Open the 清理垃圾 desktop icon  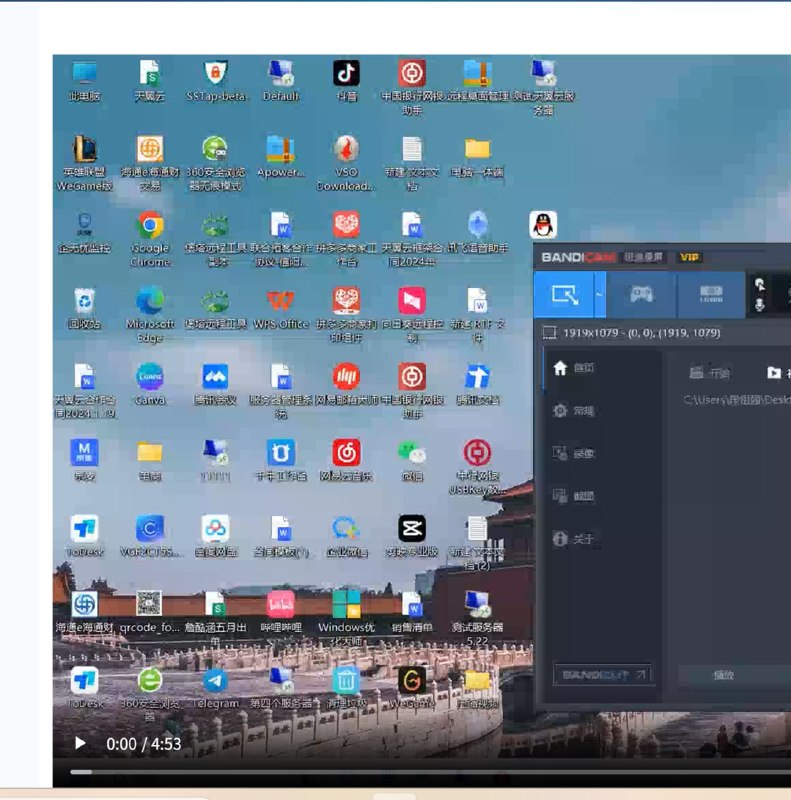pyautogui.click(x=347, y=688)
